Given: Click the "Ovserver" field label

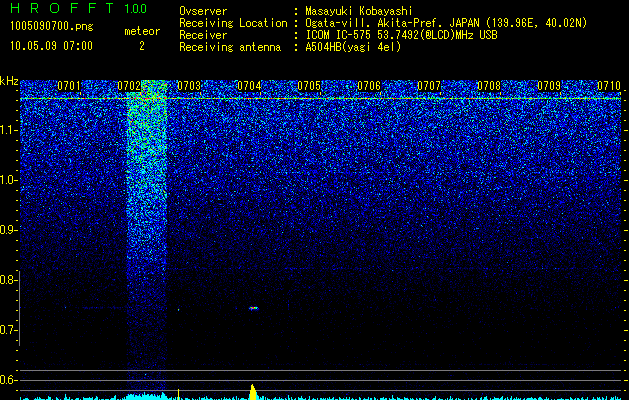Looking at the screenshot, I should (x=203, y=11).
